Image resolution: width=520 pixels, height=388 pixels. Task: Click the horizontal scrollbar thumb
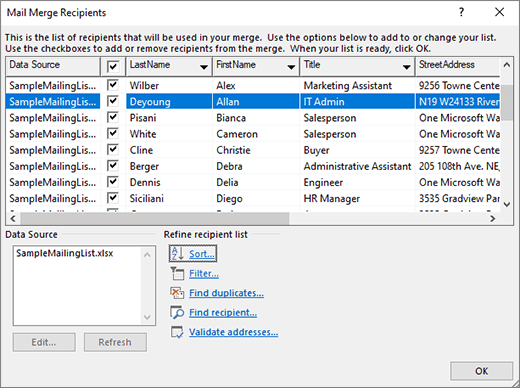point(155,219)
